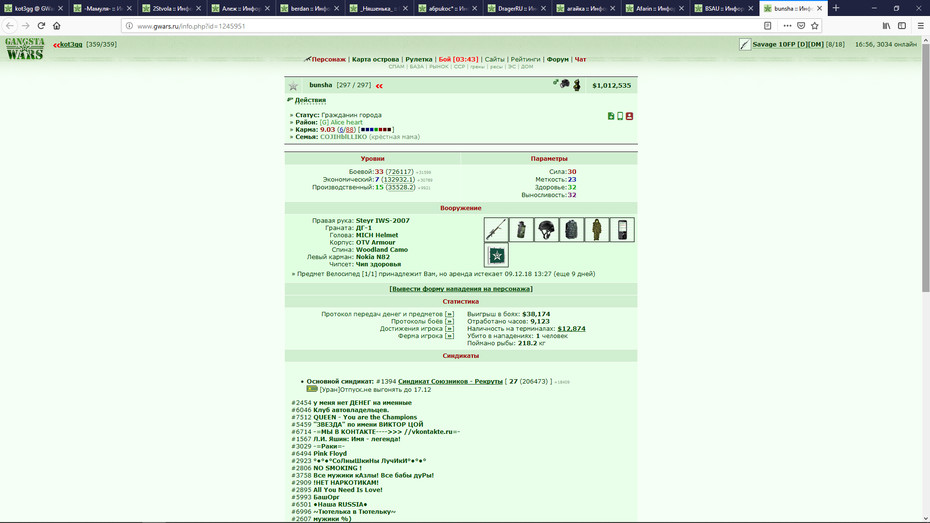This screenshot has height=523, width=930.
Task: Reload the page with the browser refresh button
Action: click(x=41, y=25)
